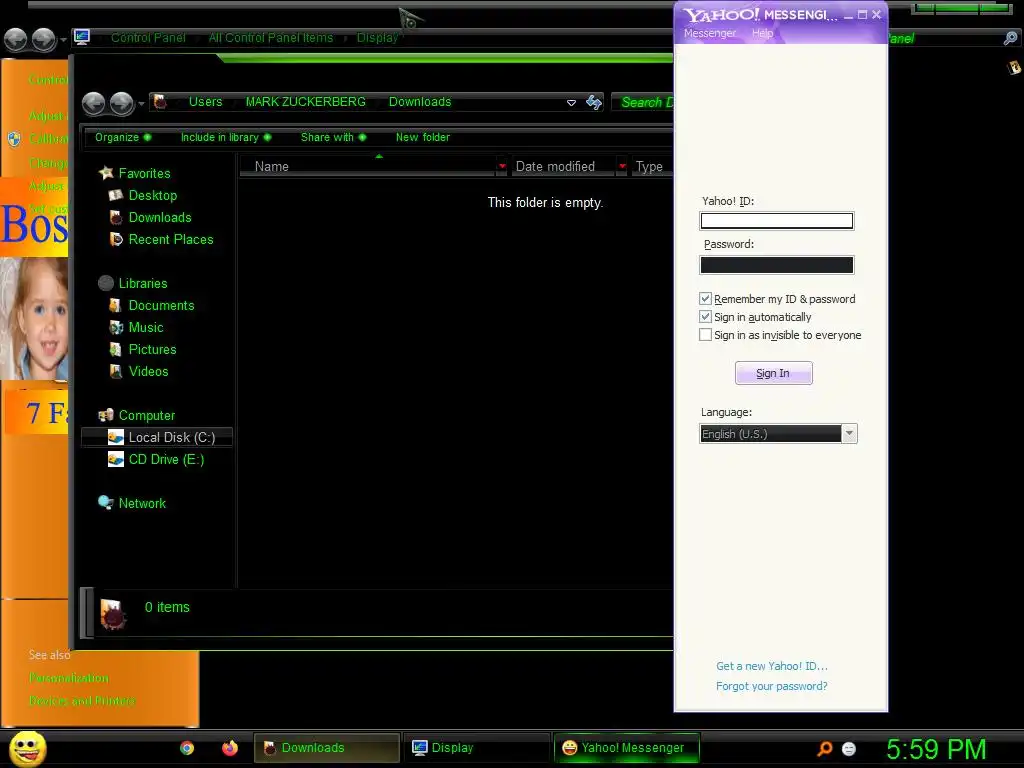This screenshot has height=768, width=1024.
Task: Click the Control Panel search magnifier icon
Action: click(1010, 39)
